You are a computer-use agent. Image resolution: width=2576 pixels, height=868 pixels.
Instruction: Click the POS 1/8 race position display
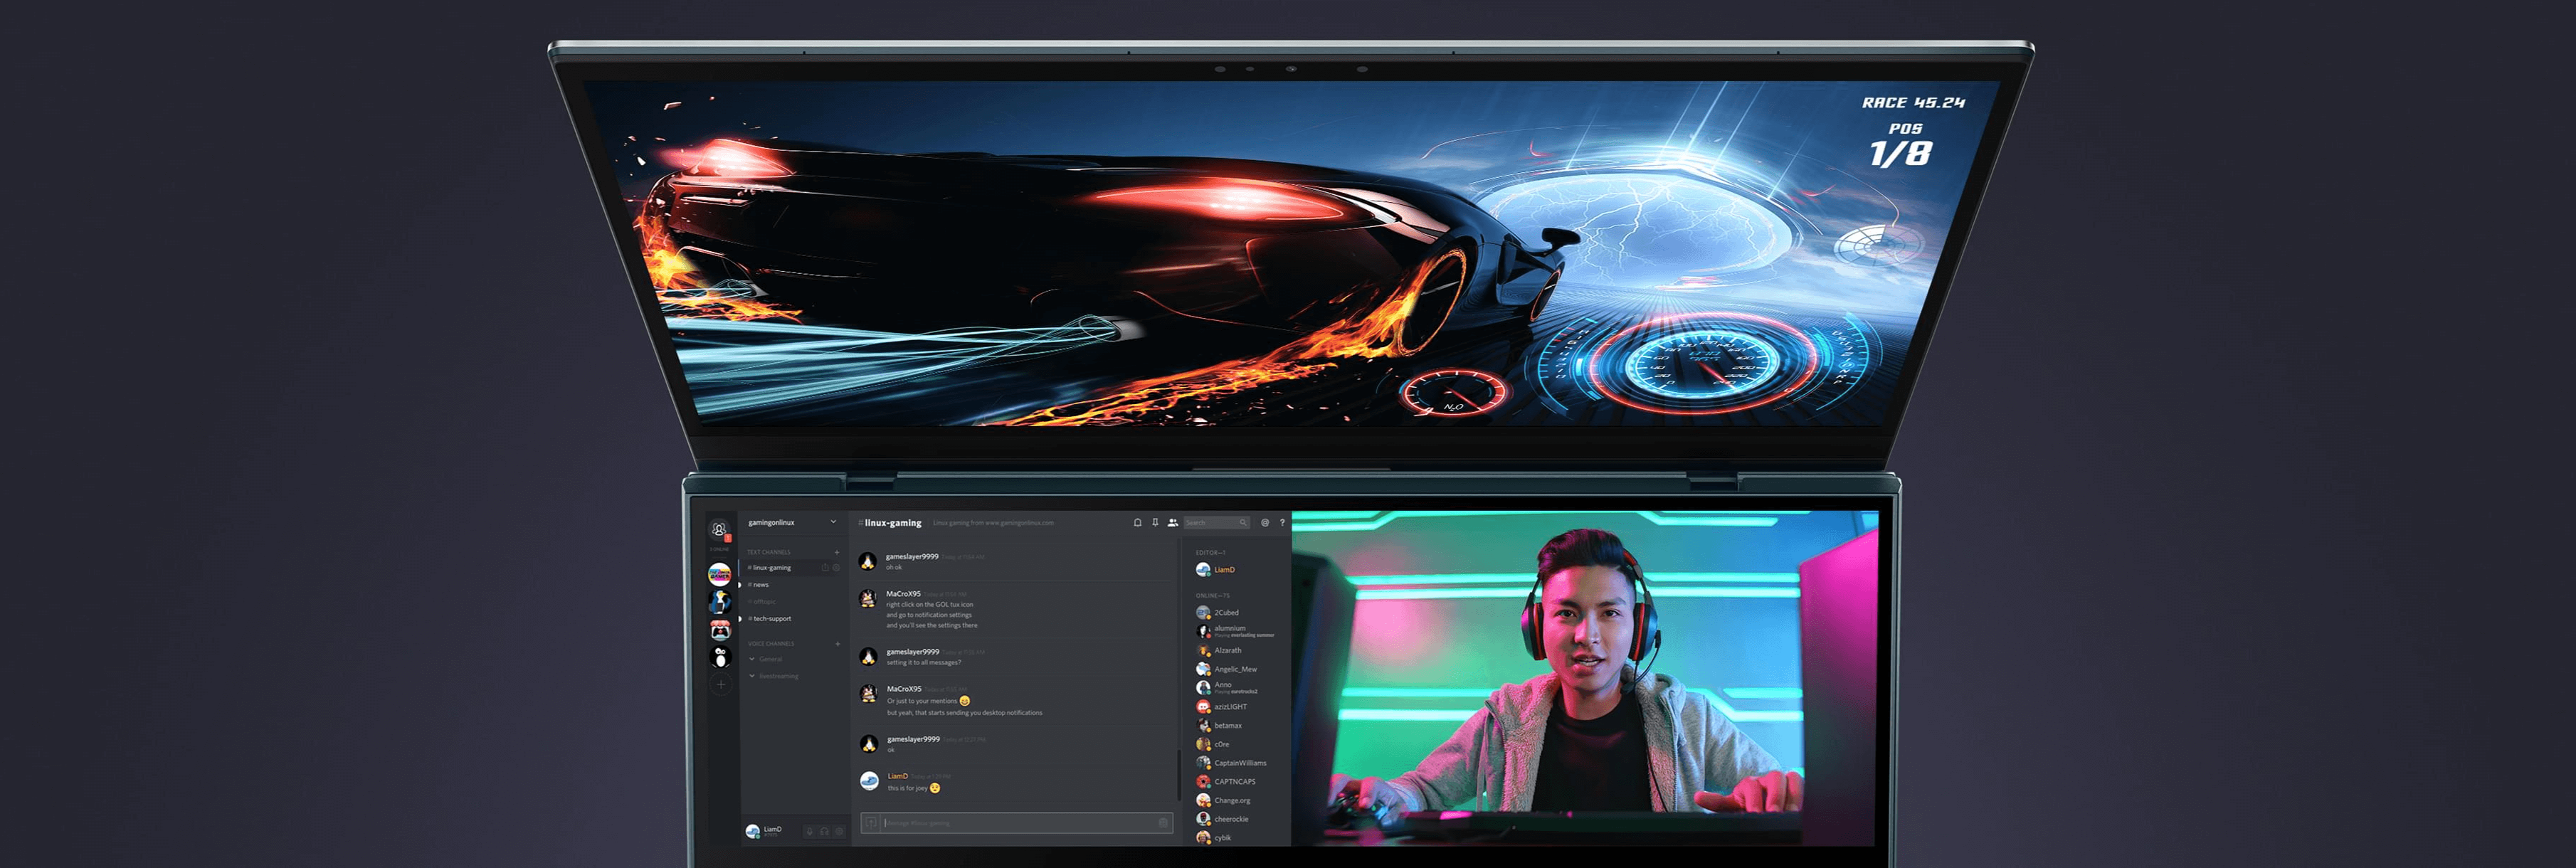point(1902,146)
